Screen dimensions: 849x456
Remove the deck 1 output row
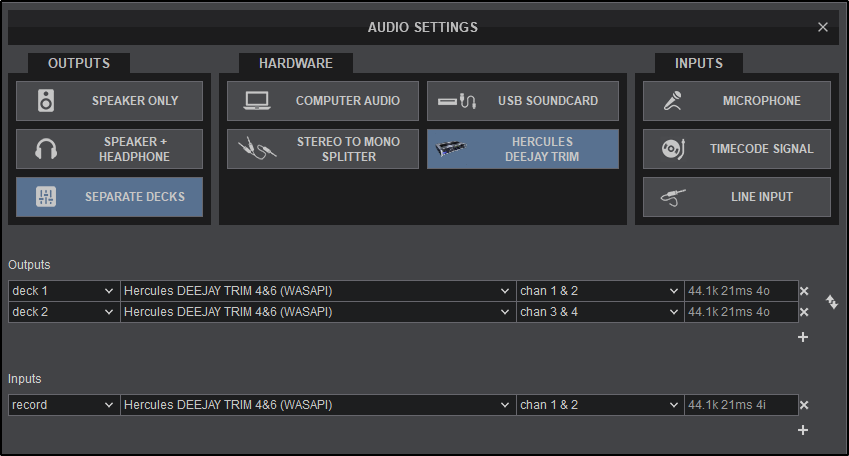point(804,291)
